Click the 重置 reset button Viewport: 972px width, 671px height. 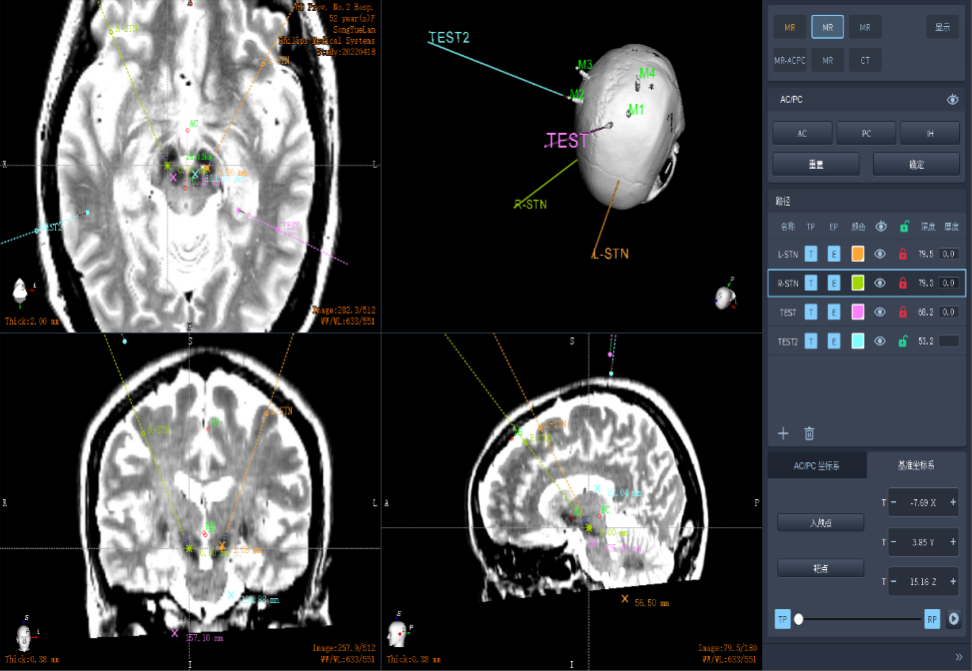[816, 164]
